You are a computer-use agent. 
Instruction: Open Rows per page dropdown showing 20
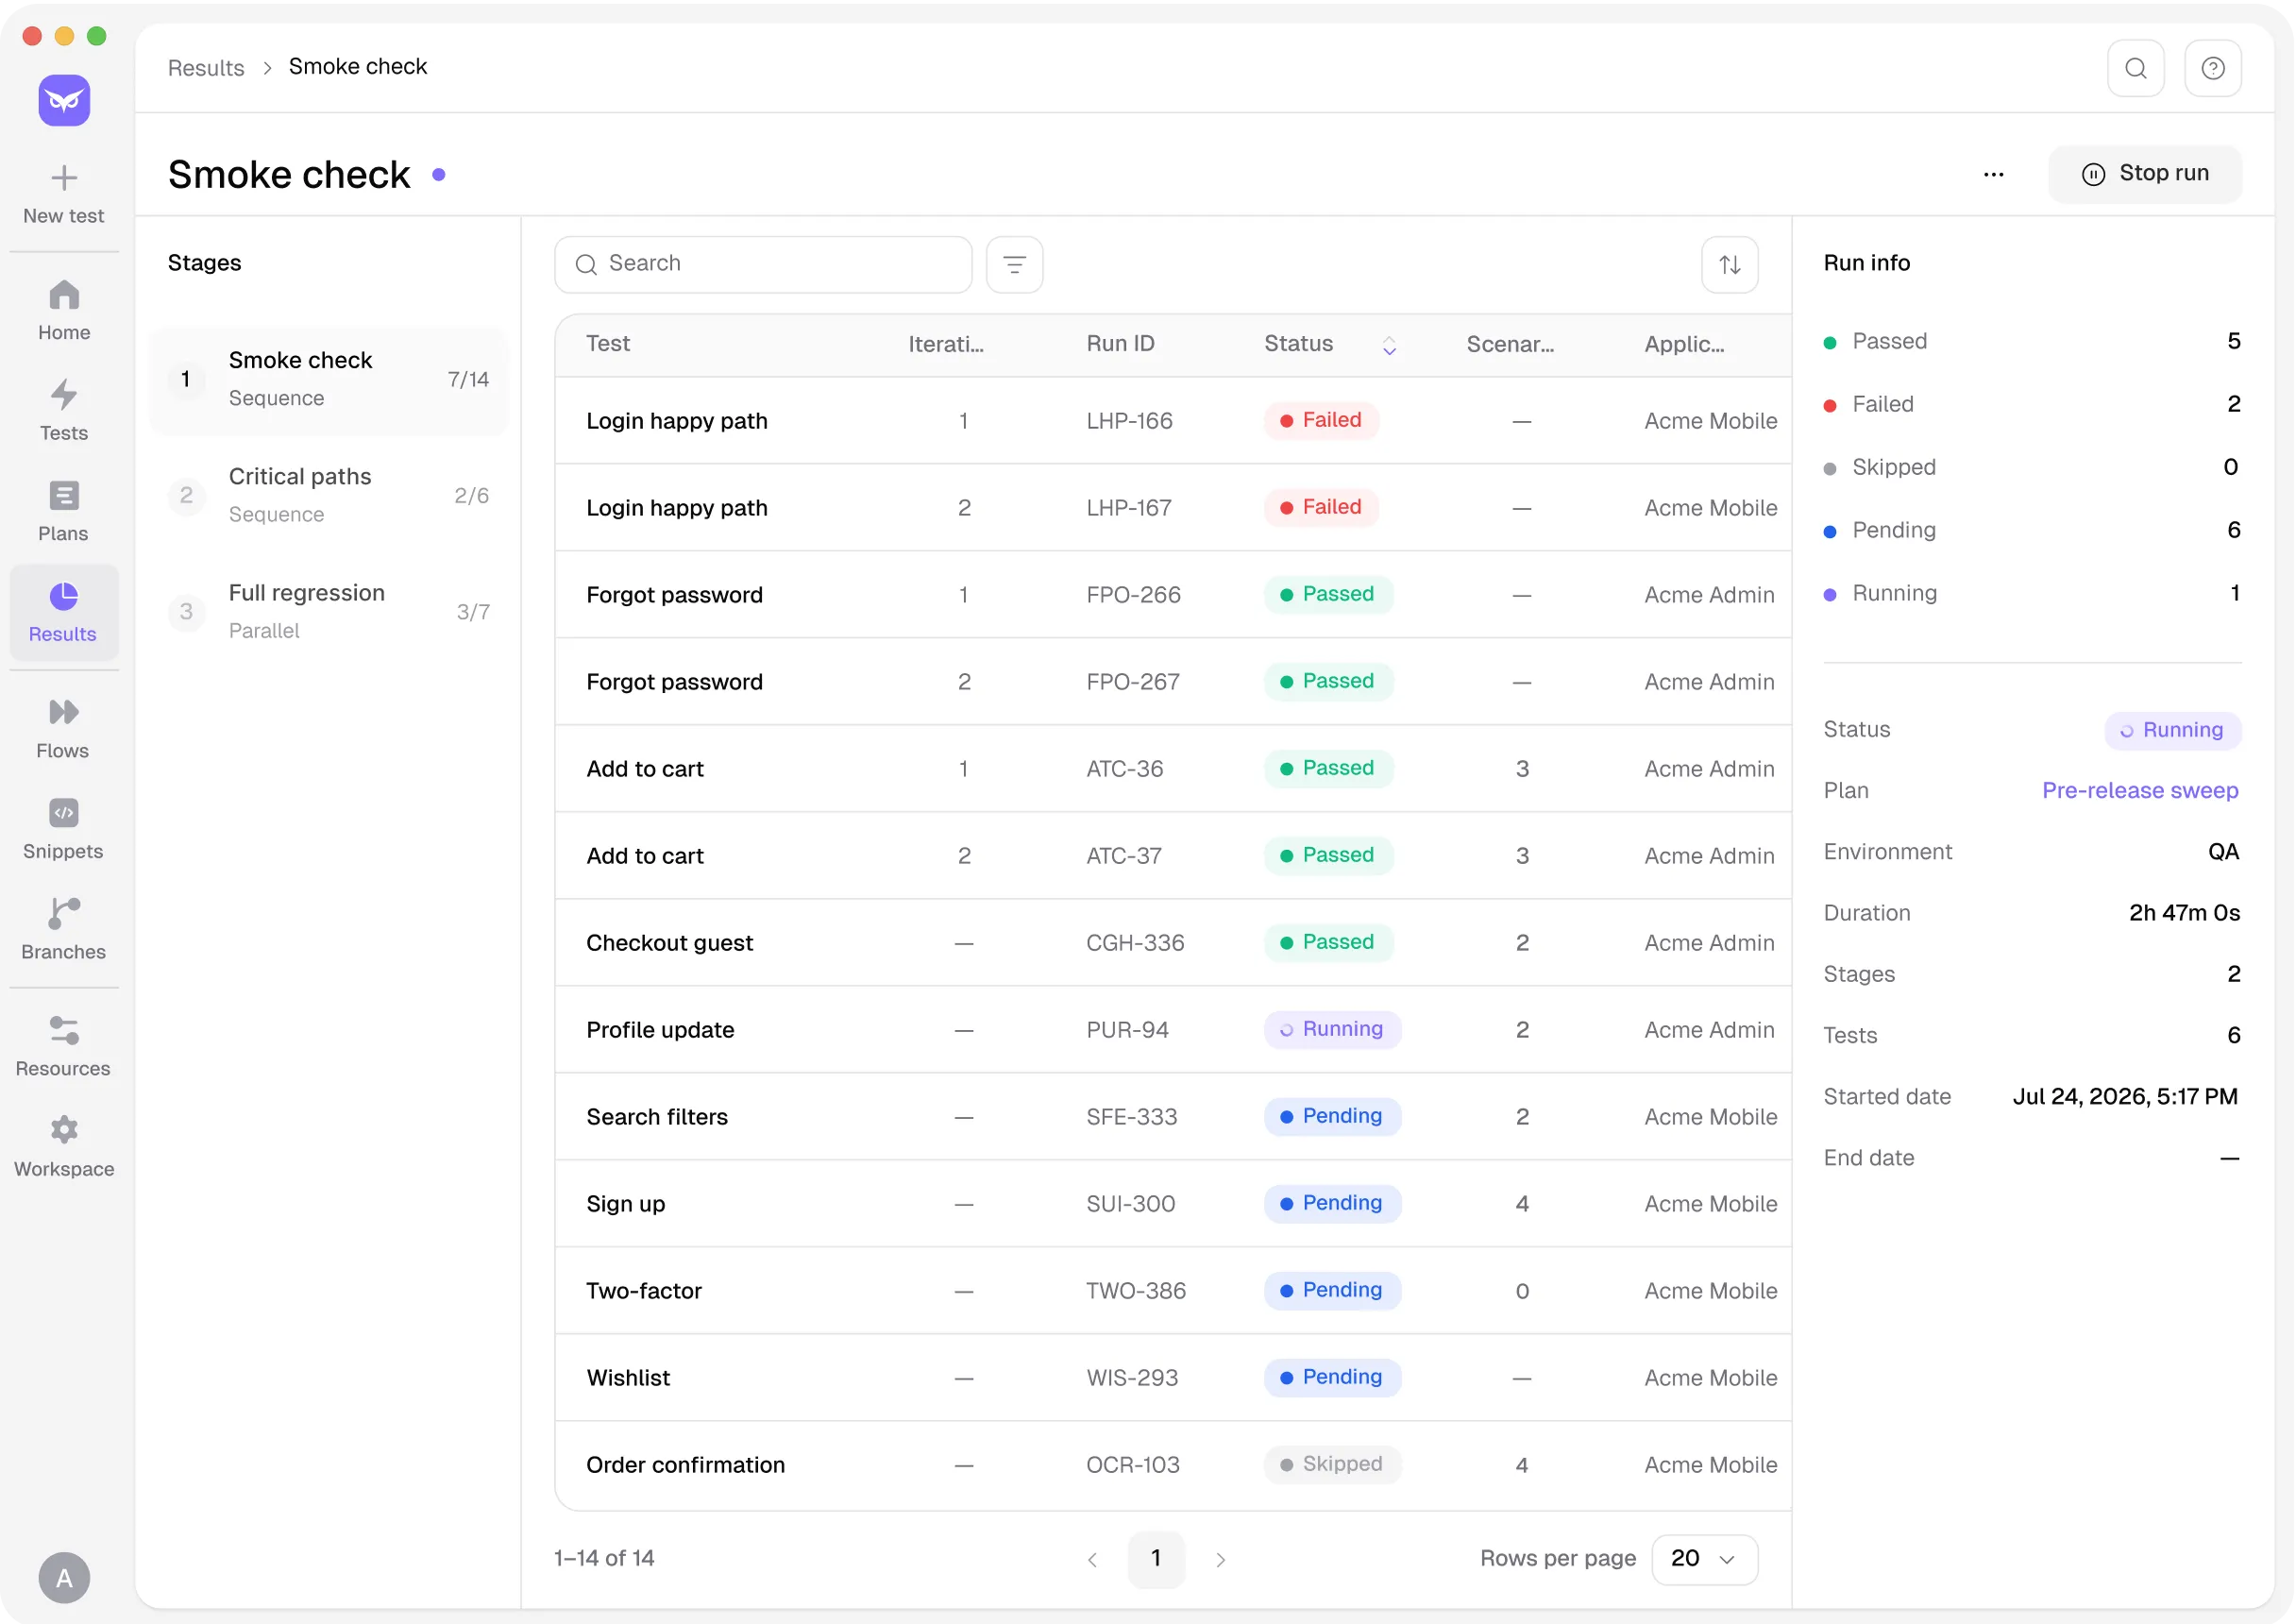click(x=1705, y=1559)
